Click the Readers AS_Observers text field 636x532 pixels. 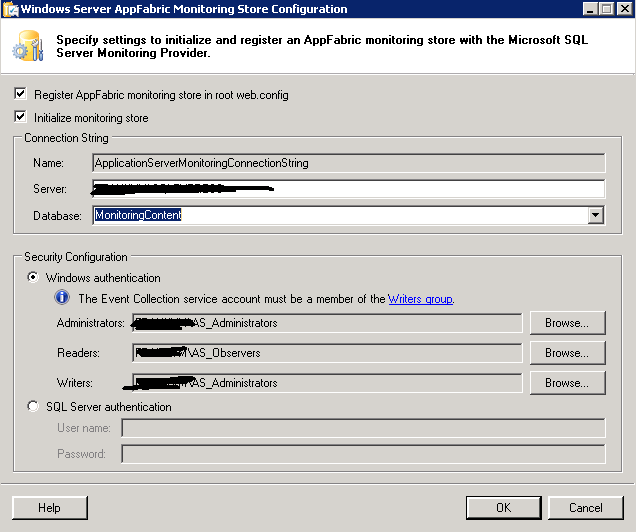(327, 353)
